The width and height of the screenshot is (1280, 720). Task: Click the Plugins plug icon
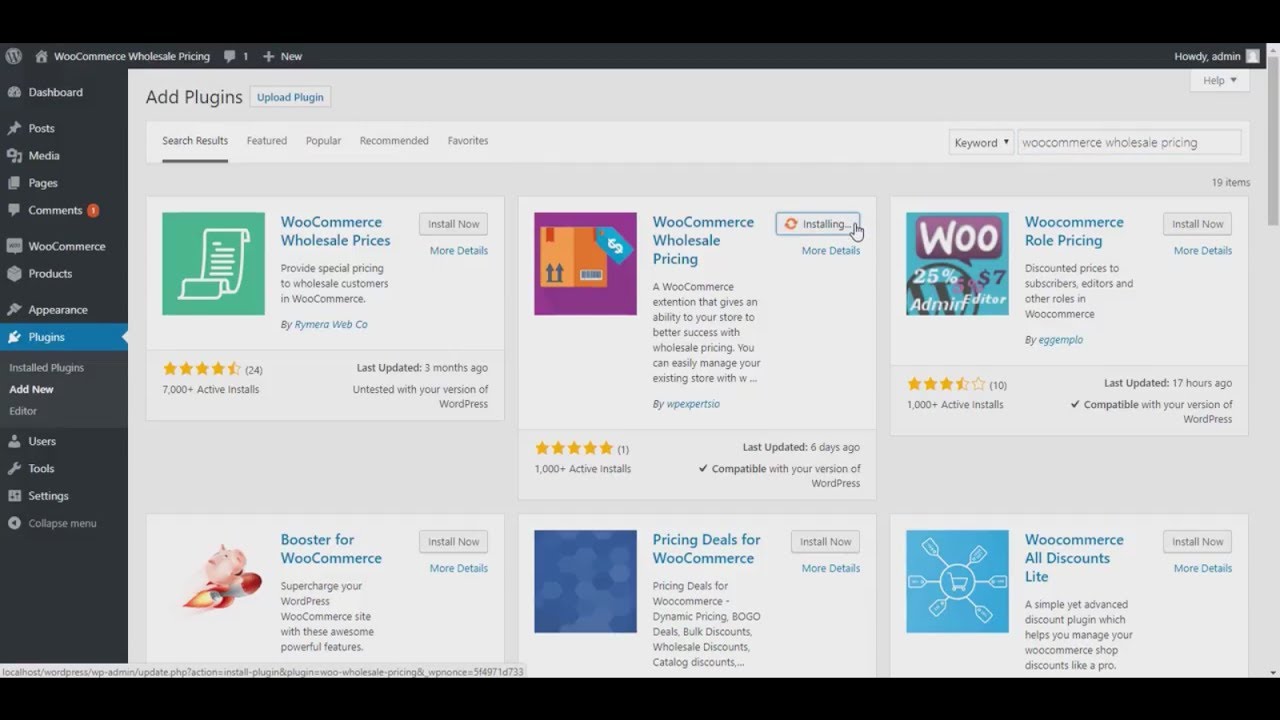[x=14, y=337]
